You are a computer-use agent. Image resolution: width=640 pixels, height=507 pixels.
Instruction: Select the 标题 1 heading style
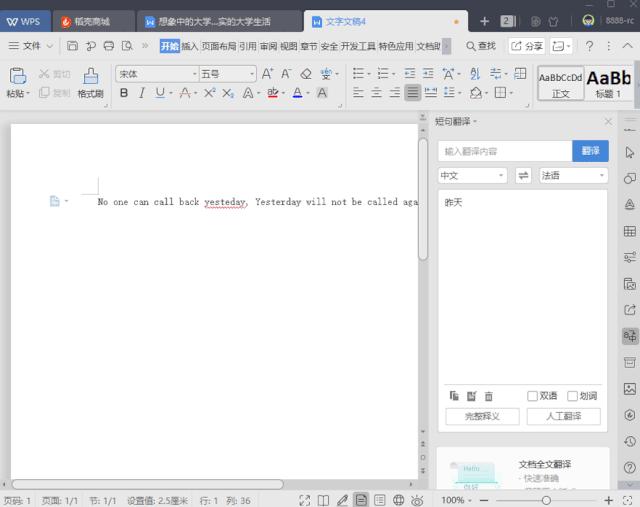point(608,83)
